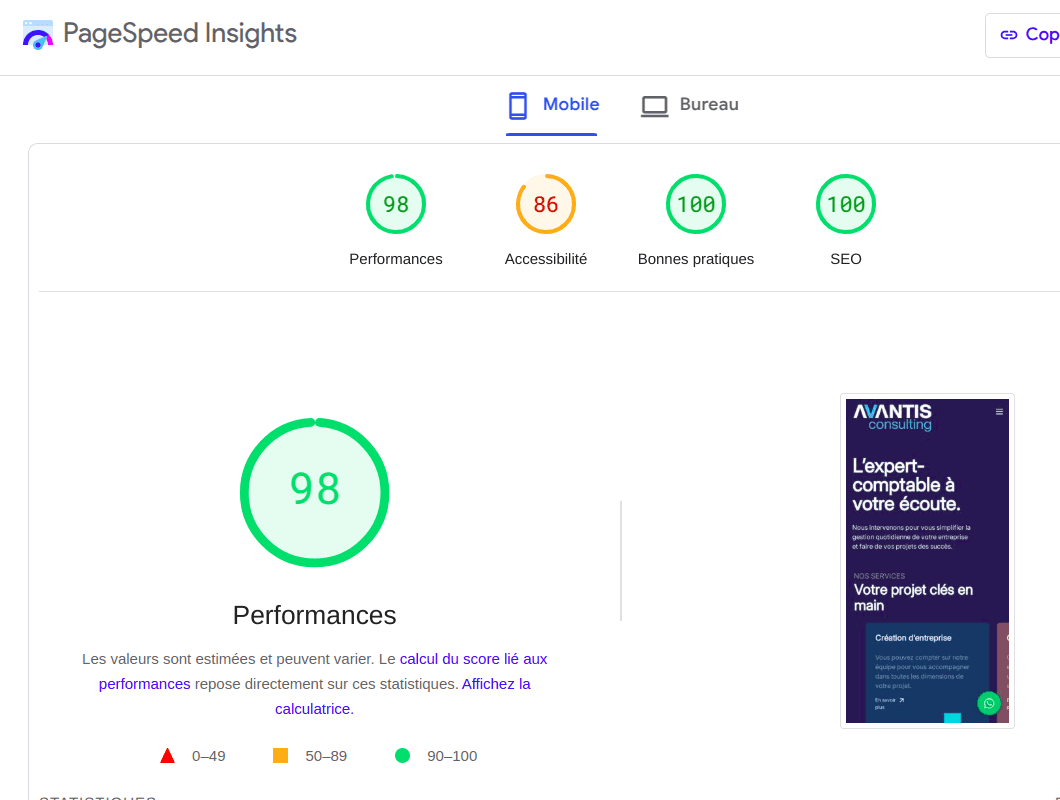Click the PageSpeed Insights title text

[180, 34]
